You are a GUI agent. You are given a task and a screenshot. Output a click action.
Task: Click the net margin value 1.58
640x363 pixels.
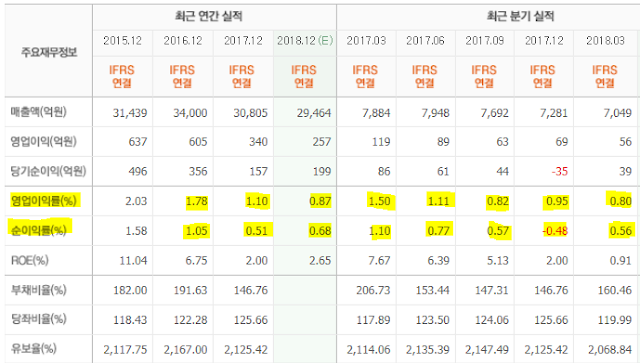(136, 231)
